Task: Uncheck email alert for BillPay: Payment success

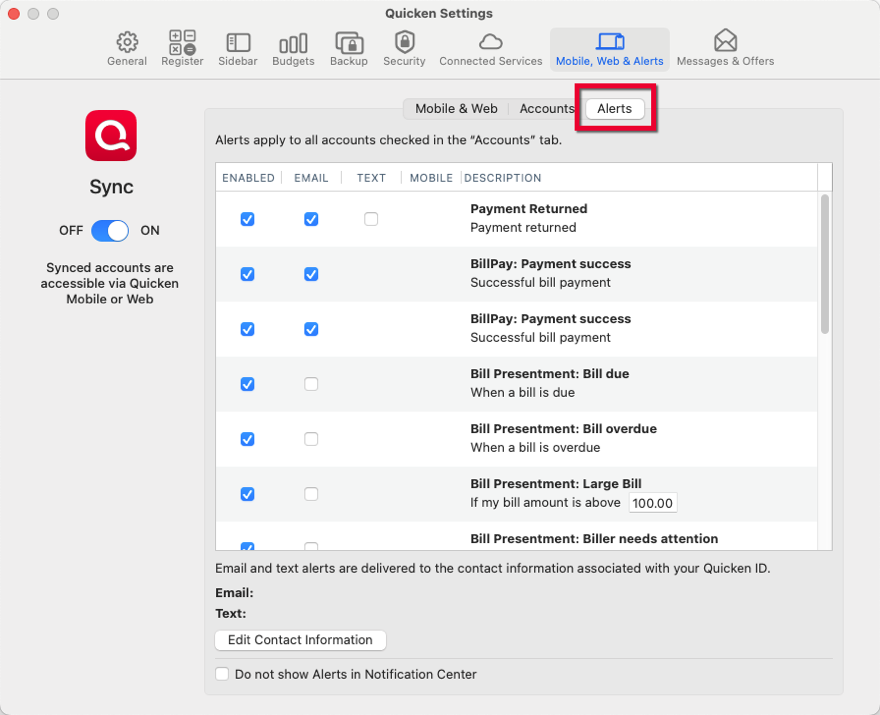Action: click(x=311, y=273)
